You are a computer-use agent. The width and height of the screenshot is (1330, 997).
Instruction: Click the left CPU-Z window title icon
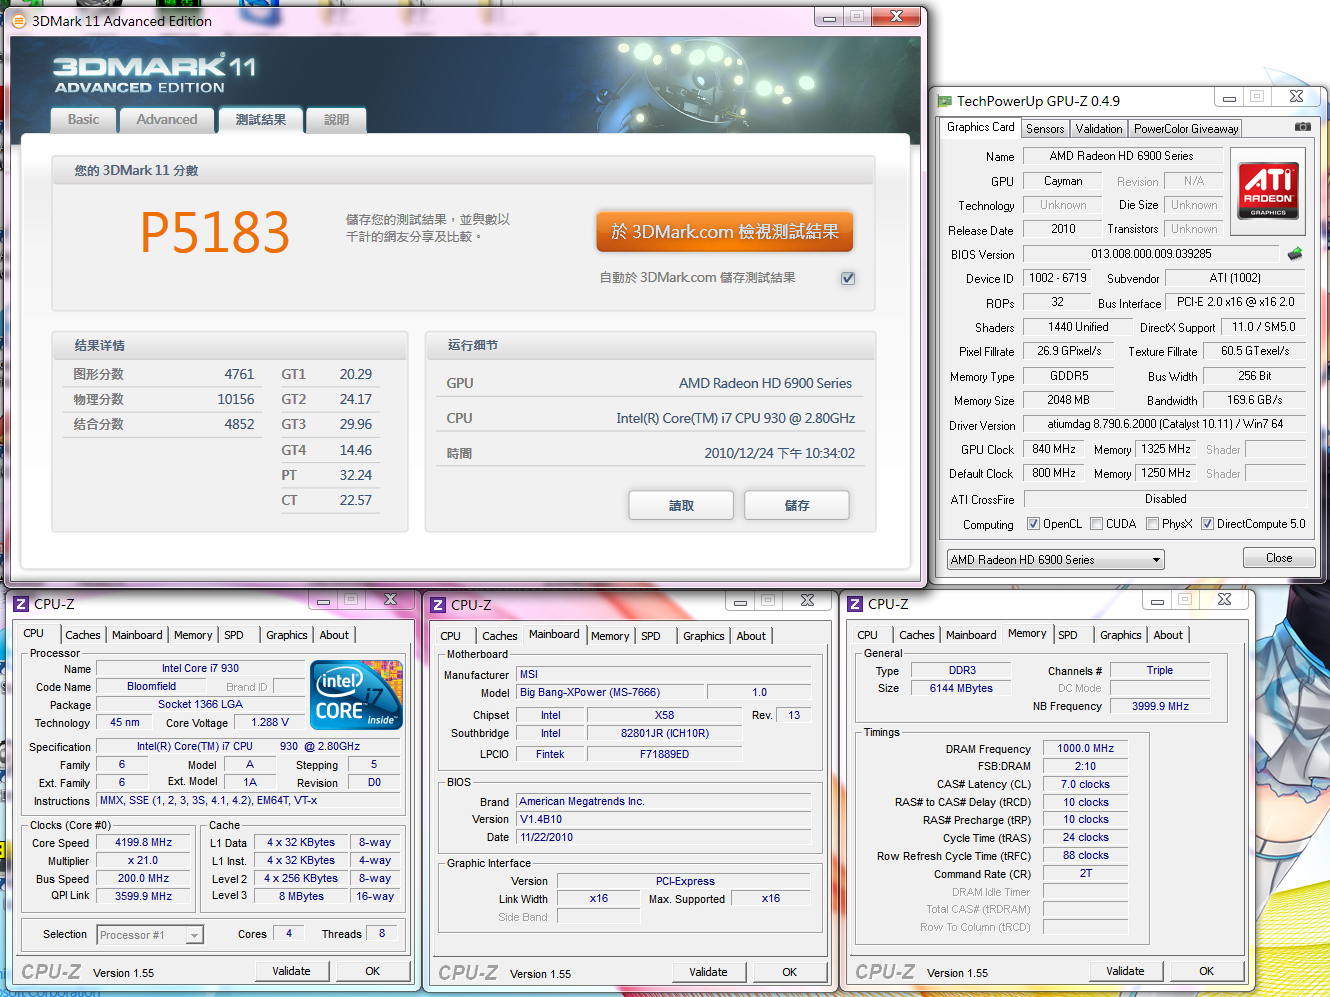click(20, 604)
